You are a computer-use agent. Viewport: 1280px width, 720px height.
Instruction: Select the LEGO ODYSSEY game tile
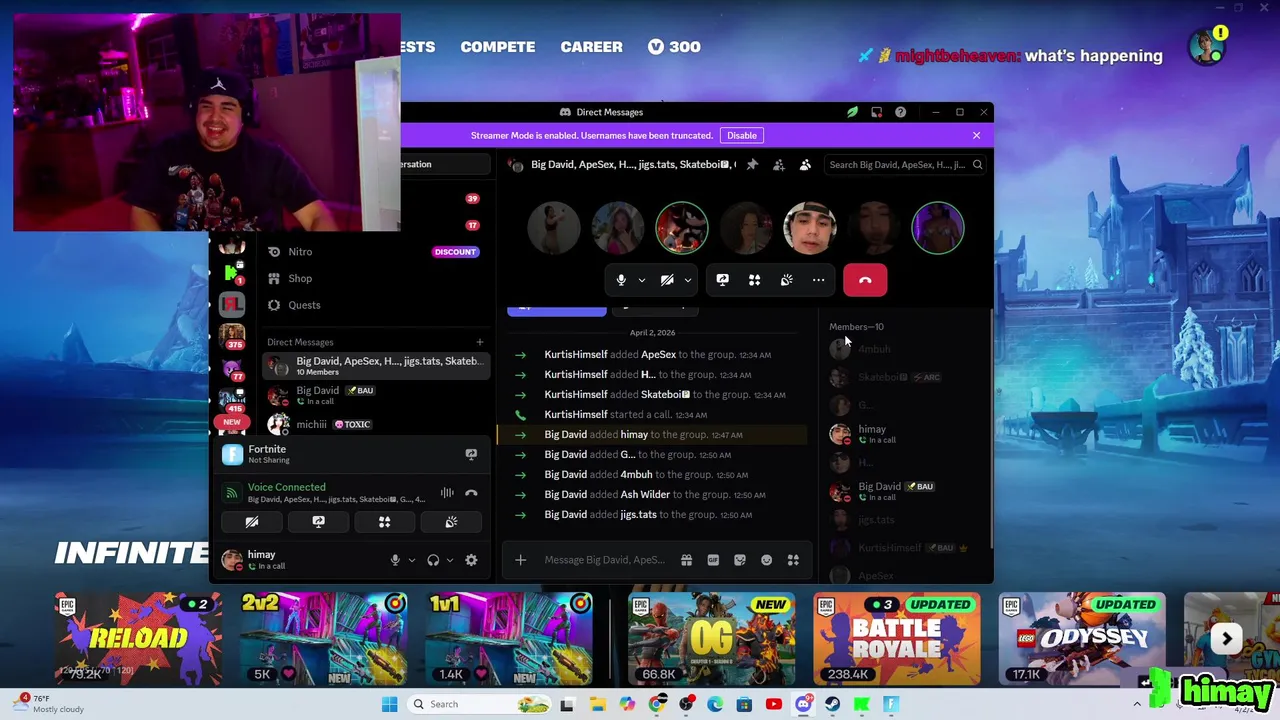pyautogui.click(x=1082, y=638)
